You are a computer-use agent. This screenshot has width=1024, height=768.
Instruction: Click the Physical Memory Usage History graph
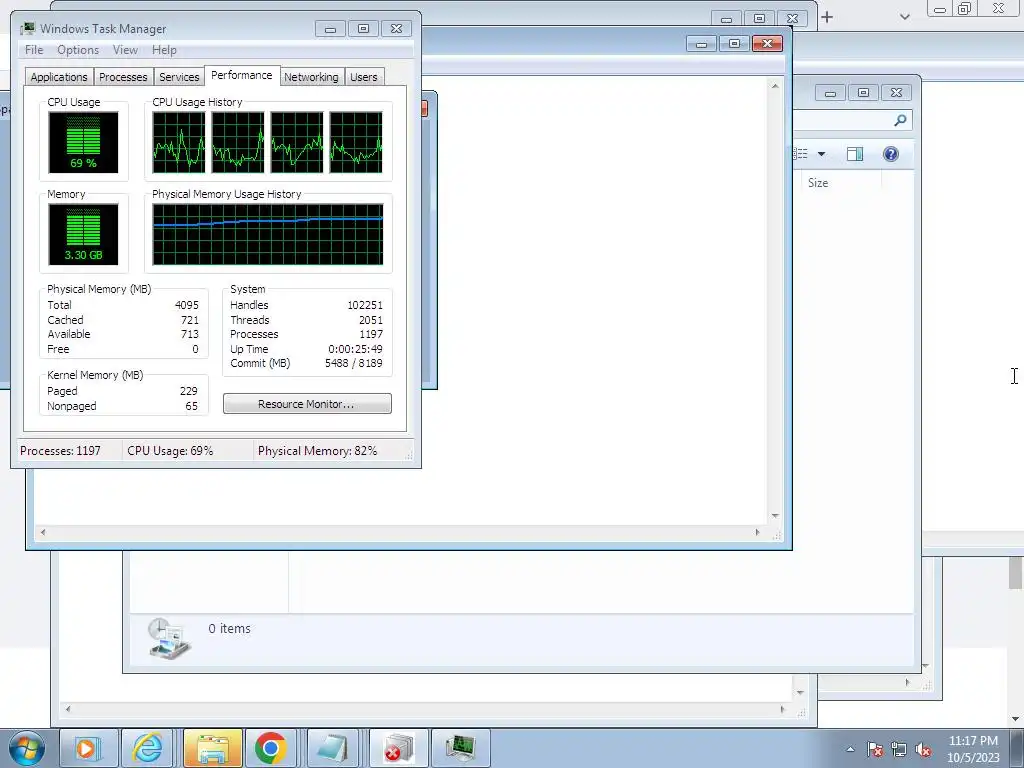point(268,234)
